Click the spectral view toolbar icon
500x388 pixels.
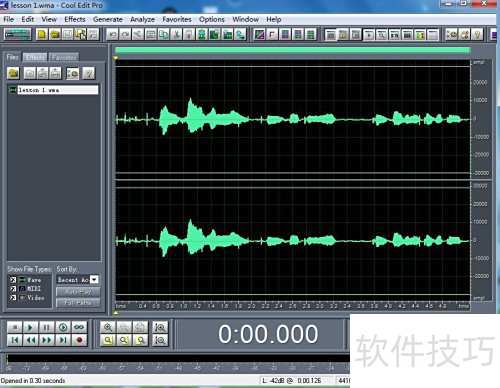point(259,34)
